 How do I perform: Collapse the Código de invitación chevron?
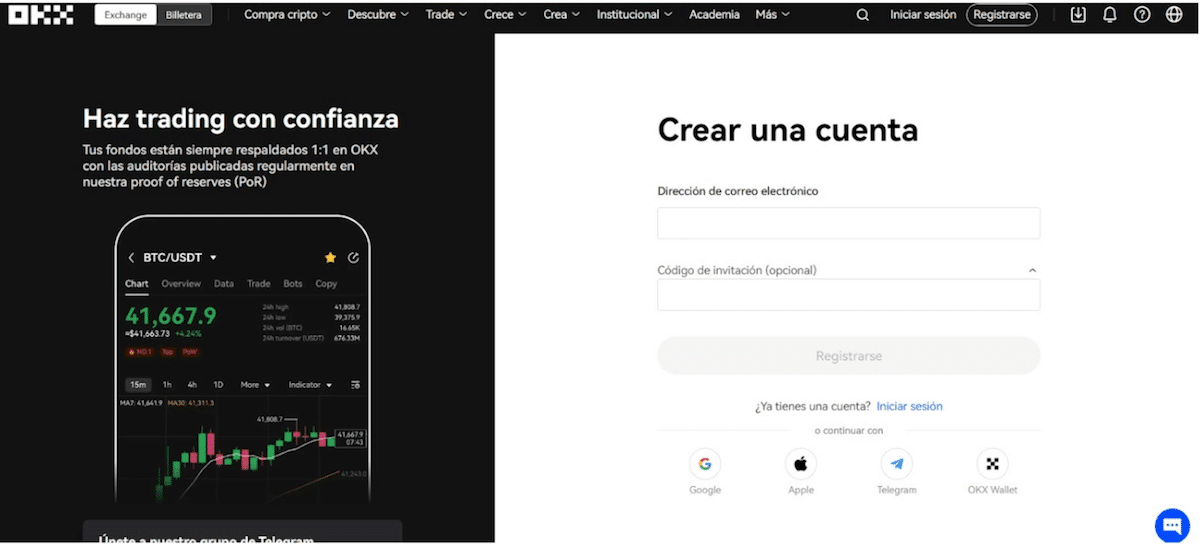point(1032,270)
